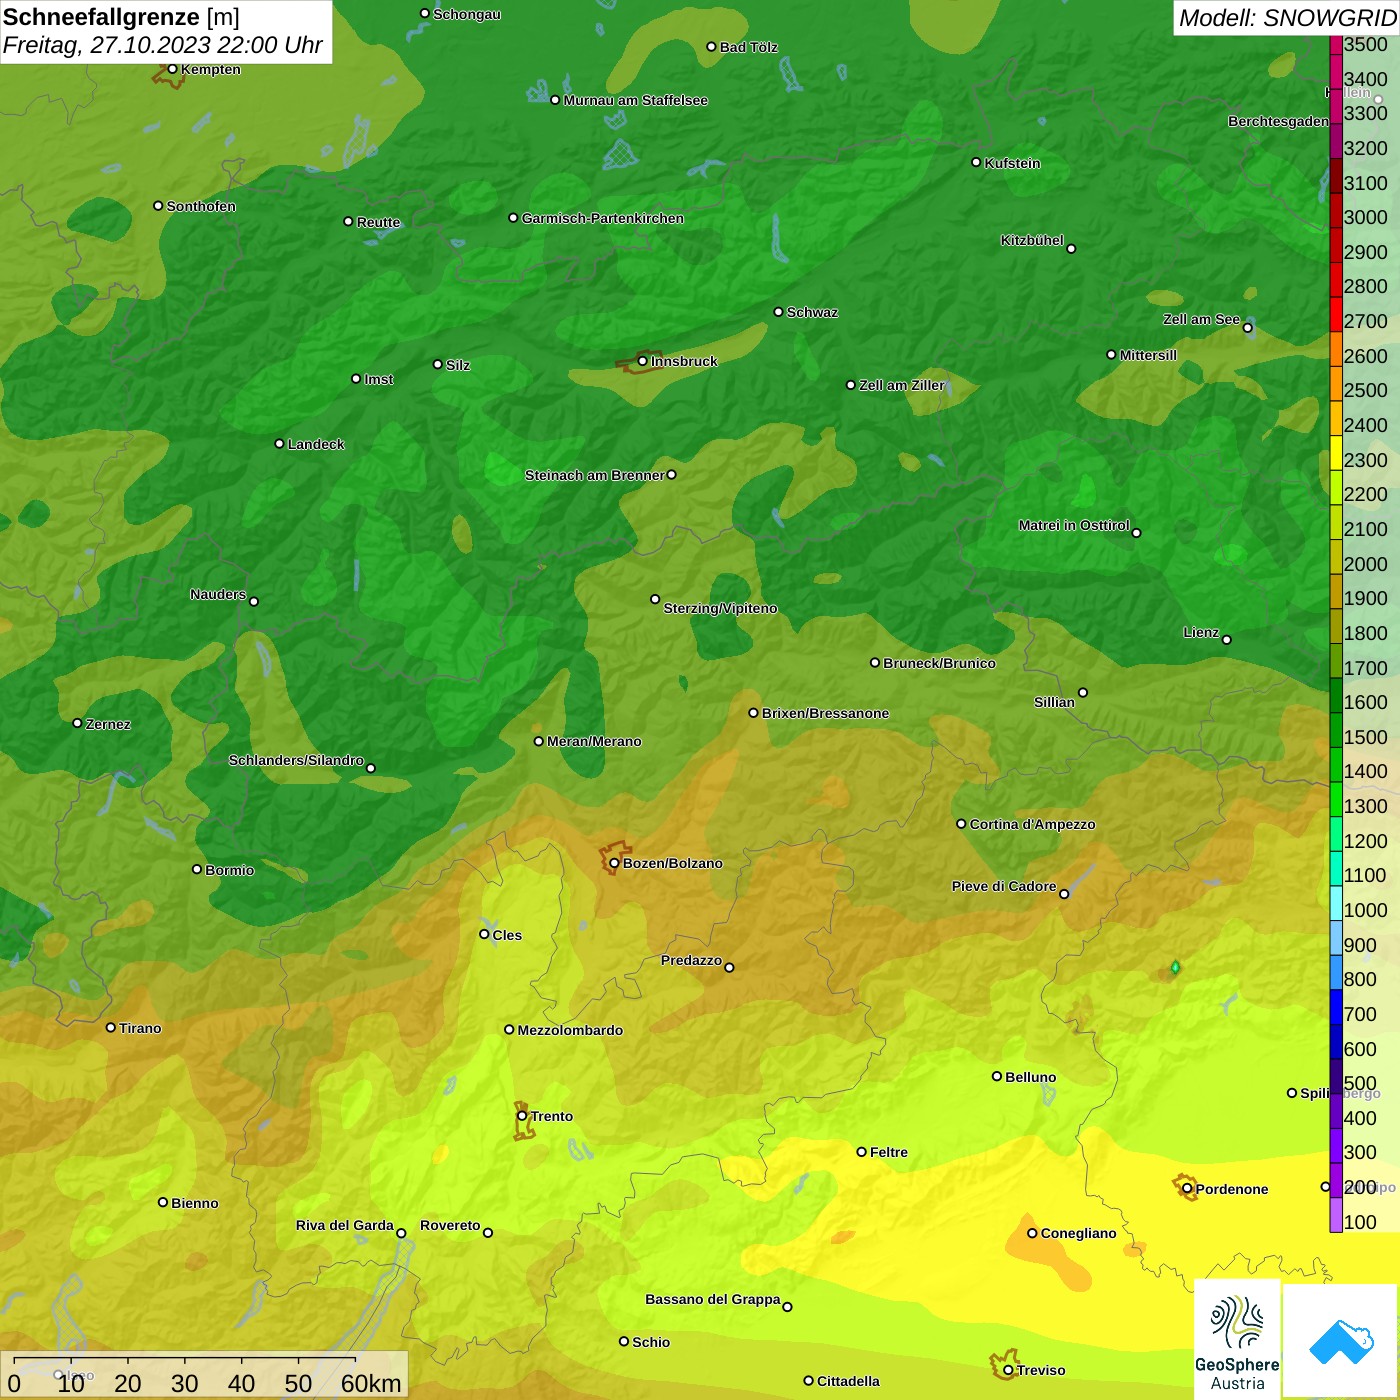The width and height of the screenshot is (1400, 1400).
Task: Click the 'Pieve di Cadore' map label
Action: pos(1004,886)
